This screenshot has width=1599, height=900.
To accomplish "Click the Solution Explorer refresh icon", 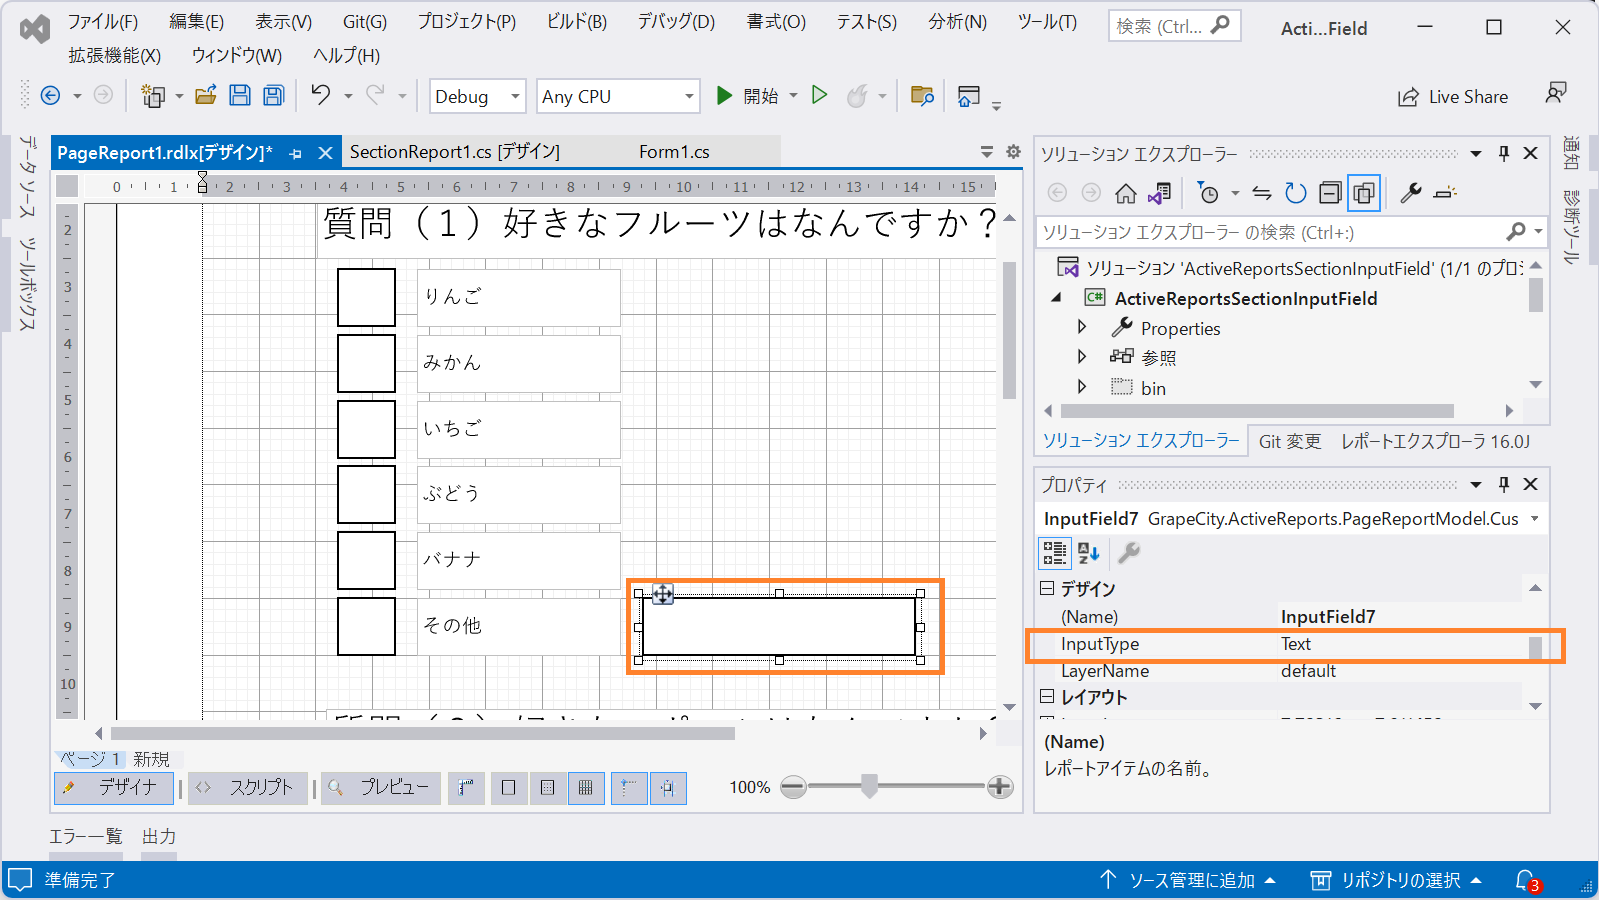I will click(x=1296, y=193).
